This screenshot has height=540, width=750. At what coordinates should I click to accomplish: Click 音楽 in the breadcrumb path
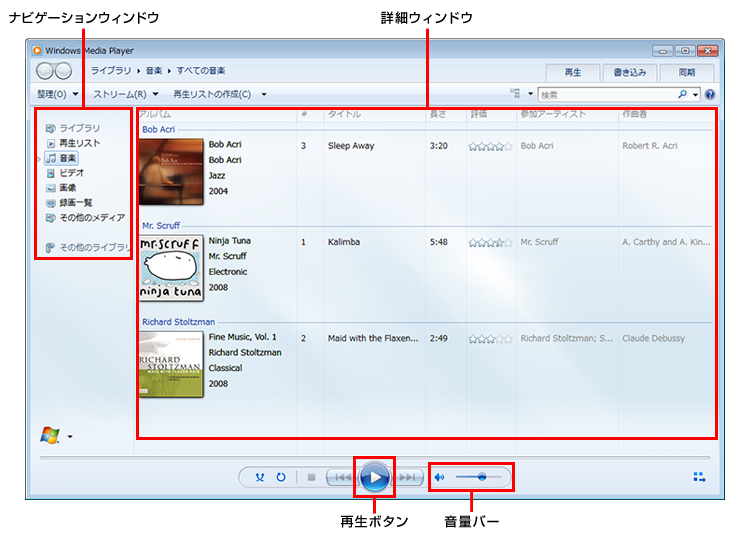[x=154, y=71]
